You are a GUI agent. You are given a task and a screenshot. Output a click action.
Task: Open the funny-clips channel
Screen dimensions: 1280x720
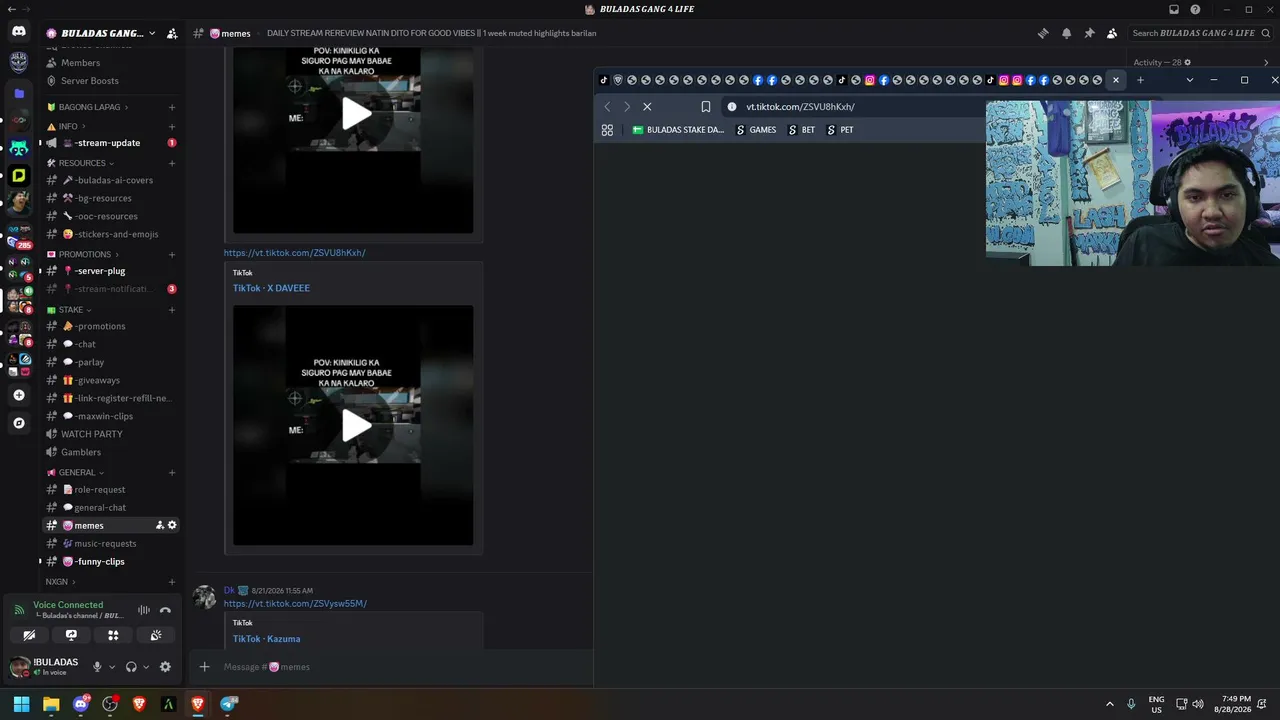pyautogui.click(x=111, y=562)
